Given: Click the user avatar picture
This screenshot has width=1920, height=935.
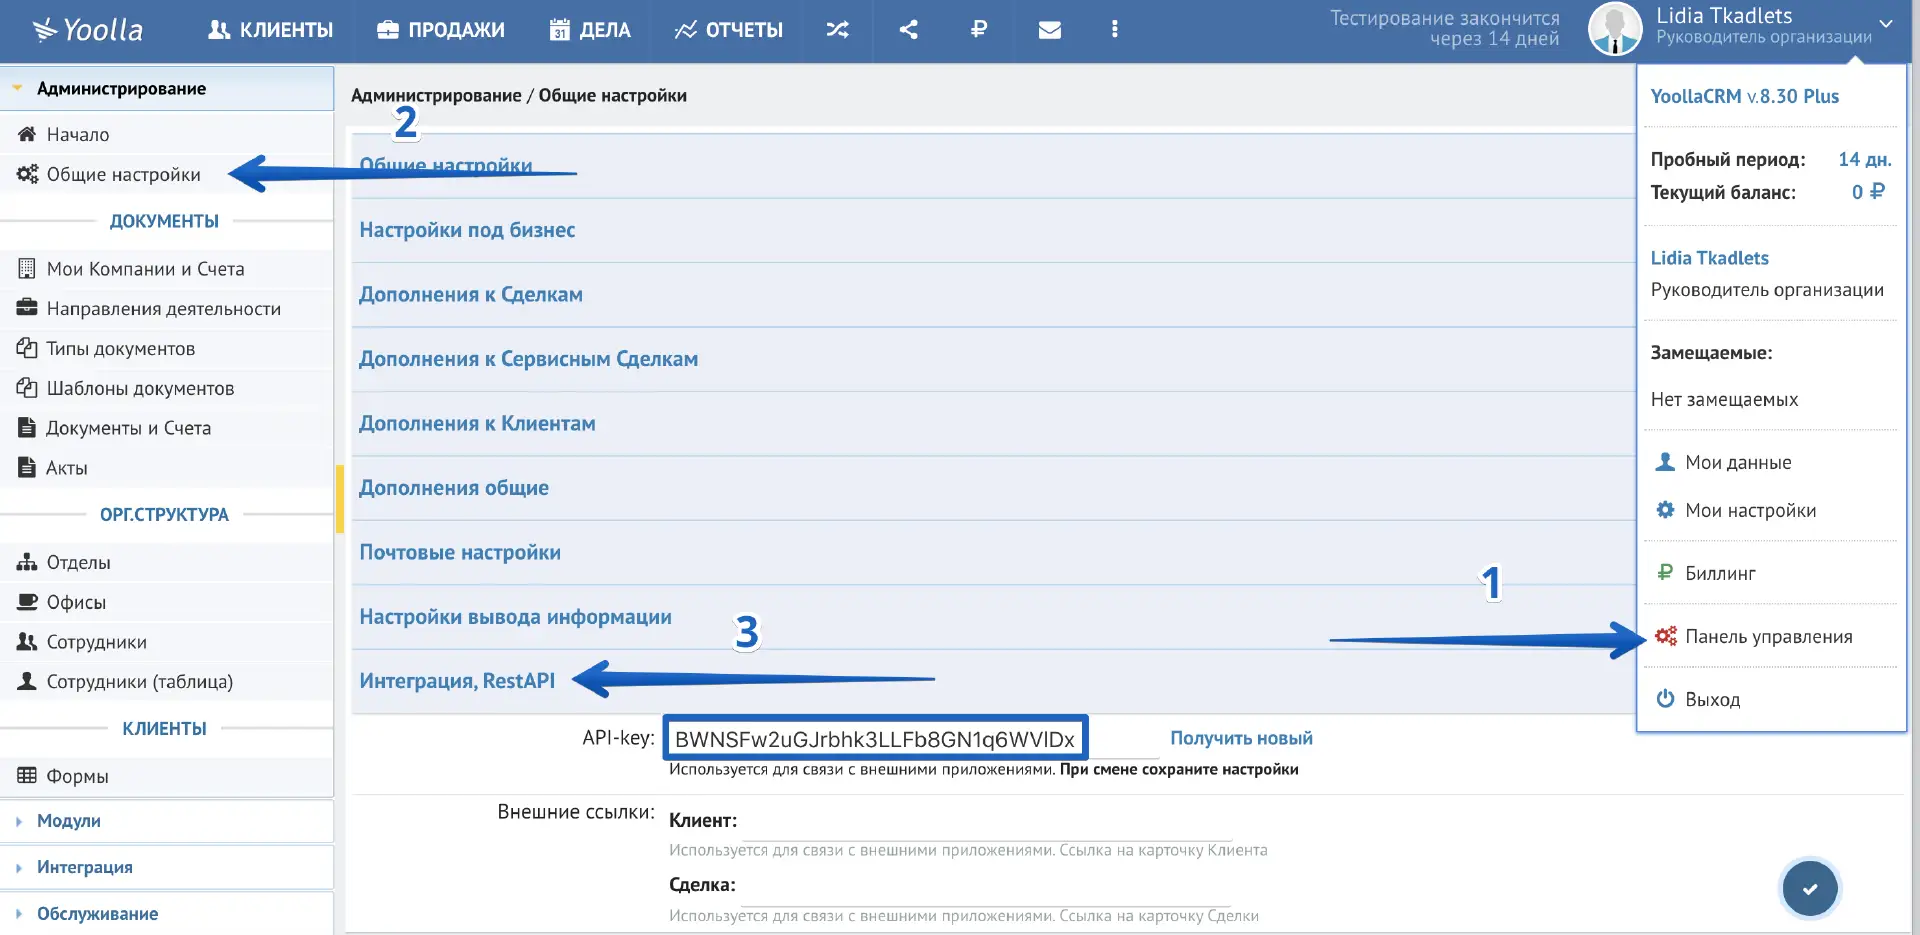Looking at the screenshot, I should (1614, 30).
